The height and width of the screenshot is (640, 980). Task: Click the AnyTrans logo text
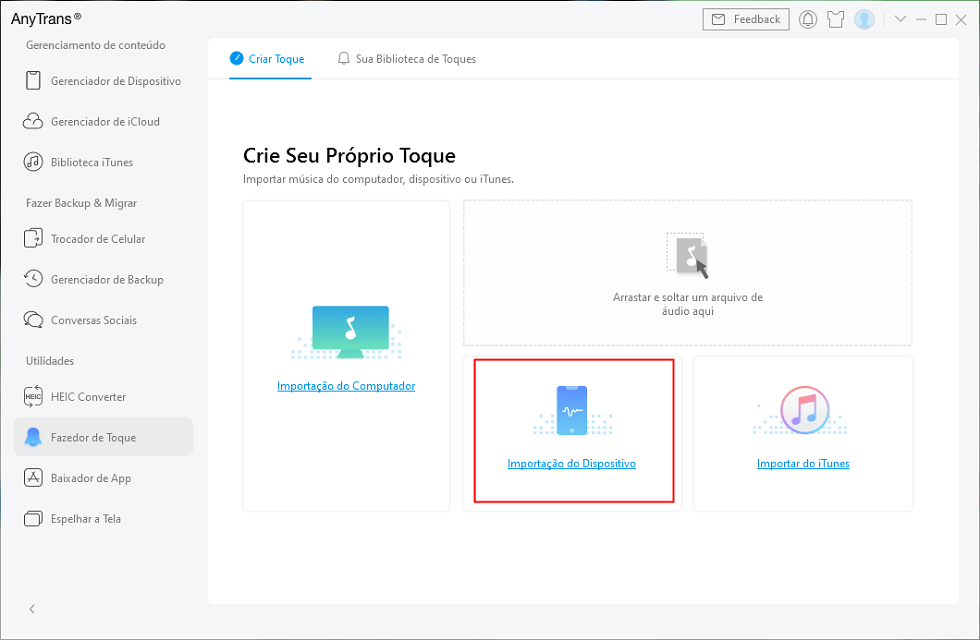[x=46, y=19]
